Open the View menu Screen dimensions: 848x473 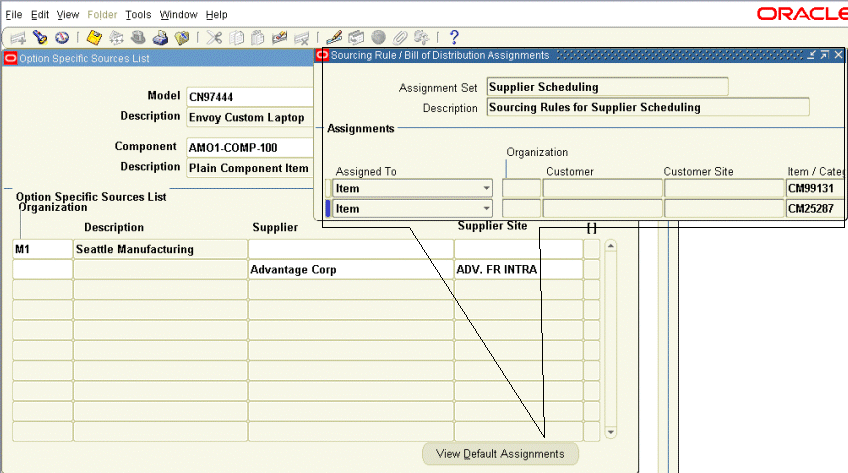68,15
